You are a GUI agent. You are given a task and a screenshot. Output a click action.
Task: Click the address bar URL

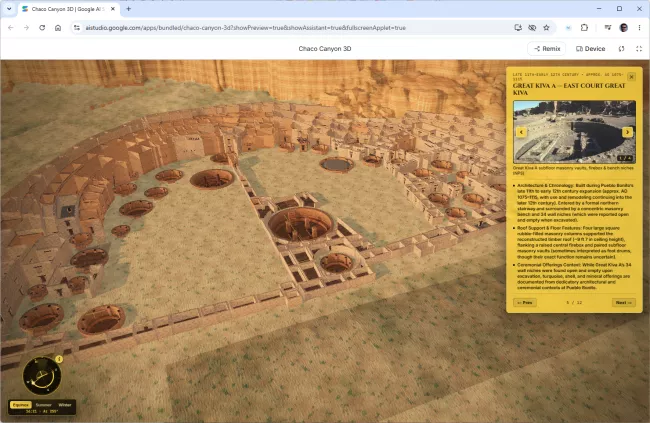click(x=245, y=28)
